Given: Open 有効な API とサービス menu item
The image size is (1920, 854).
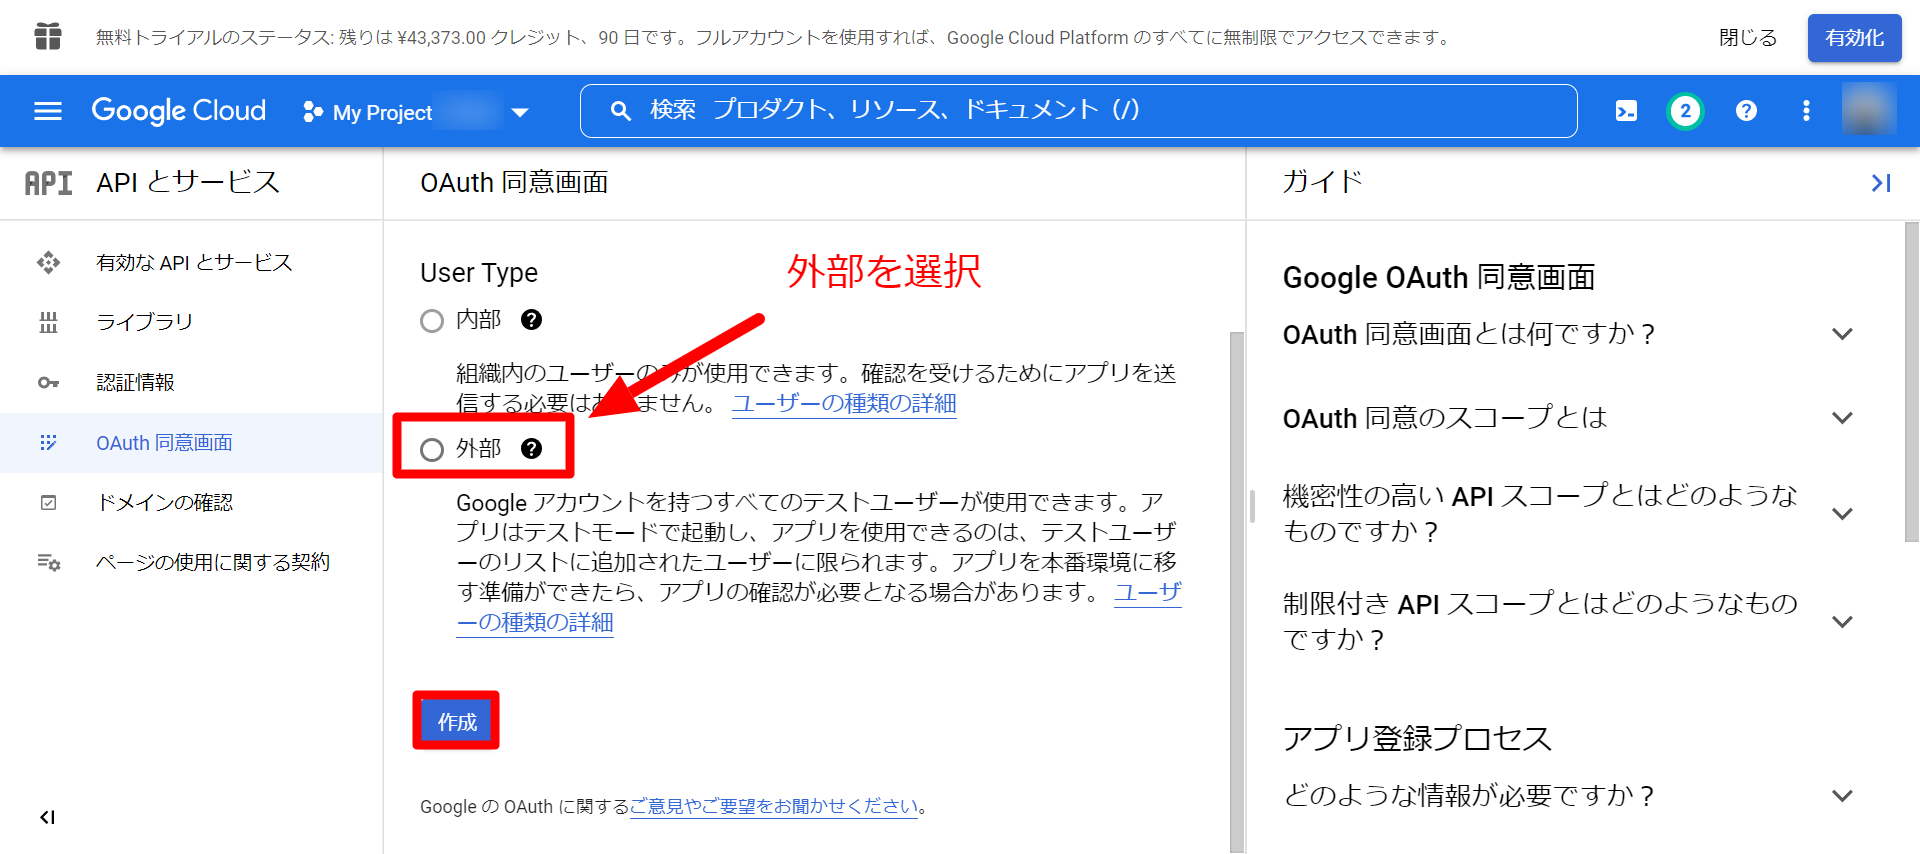Looking at the screenshot, I should click(x=192, y=263).
